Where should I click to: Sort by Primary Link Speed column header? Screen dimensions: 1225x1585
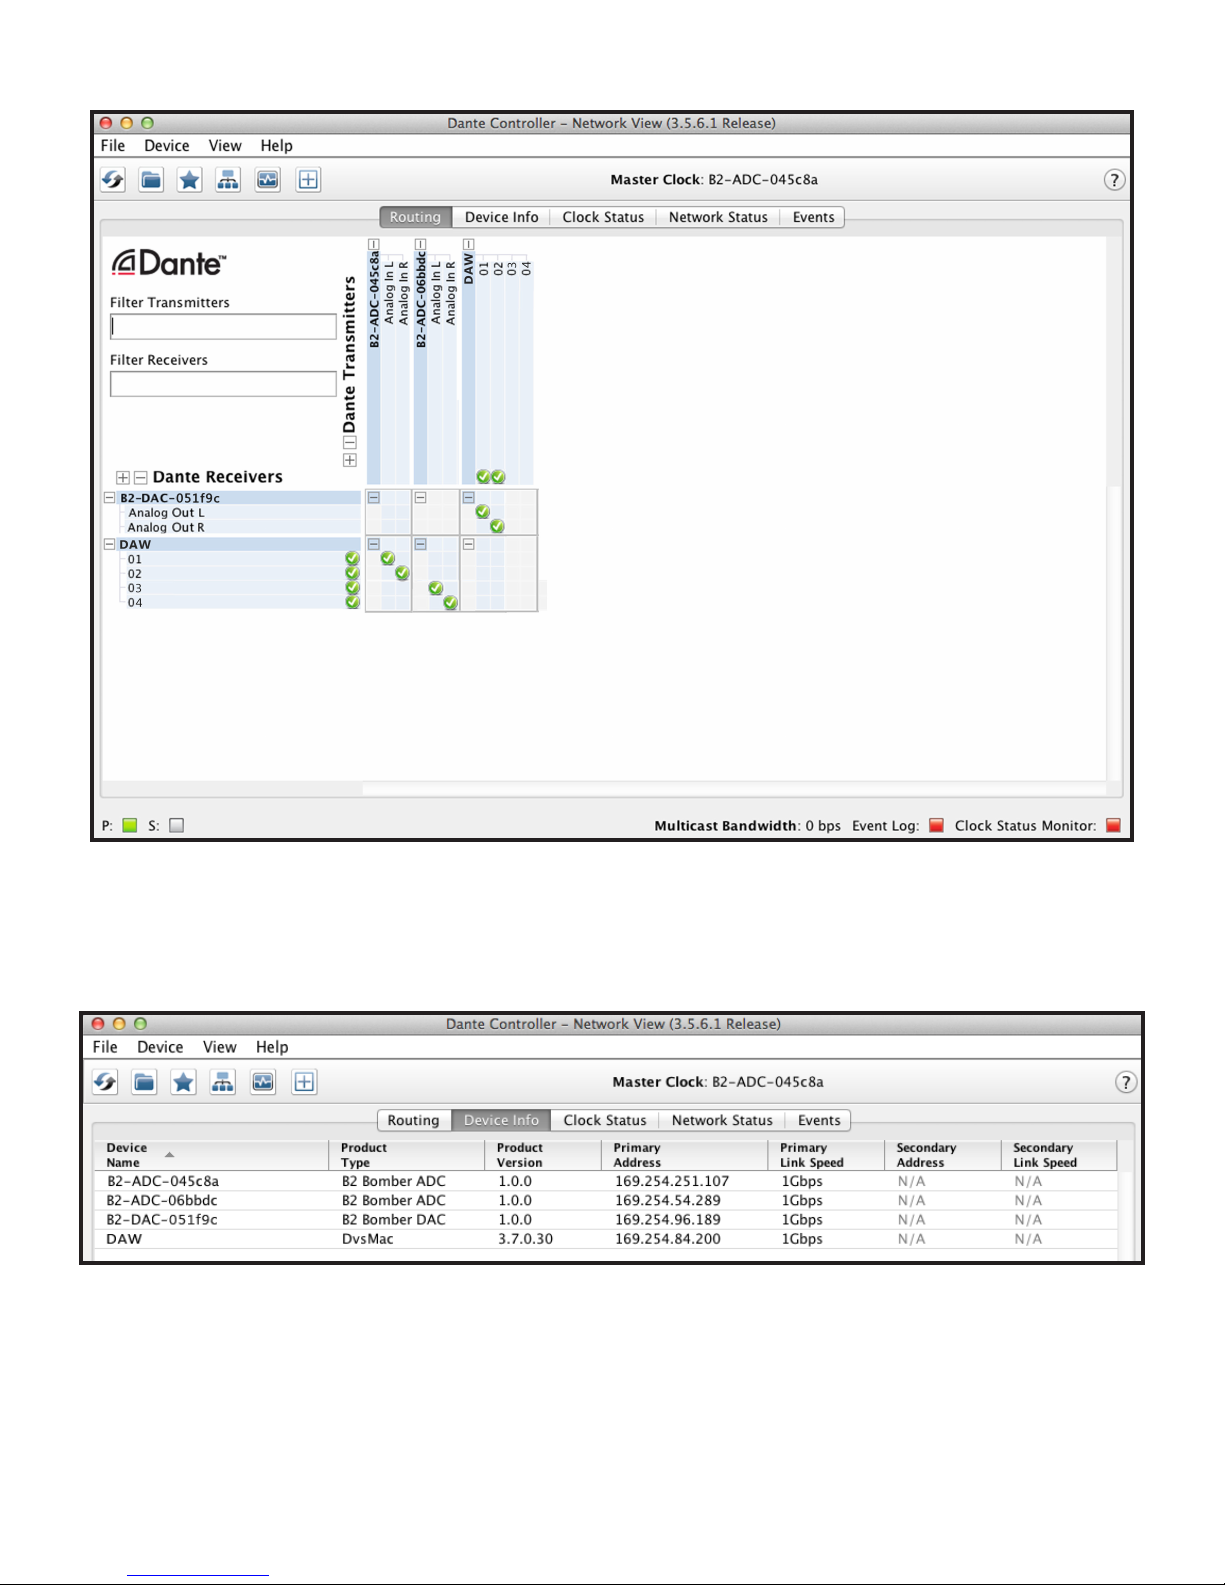(826, 1155)
